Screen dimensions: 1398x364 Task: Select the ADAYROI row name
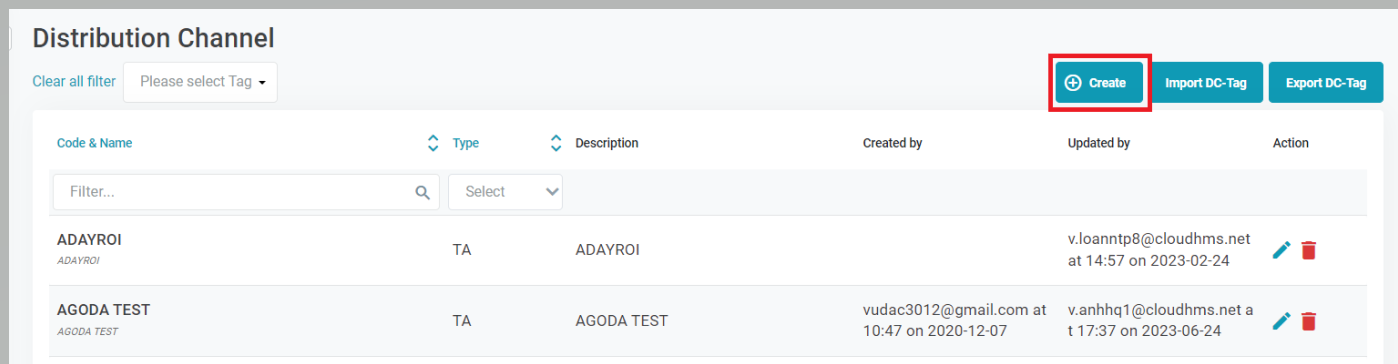[90, 240]
